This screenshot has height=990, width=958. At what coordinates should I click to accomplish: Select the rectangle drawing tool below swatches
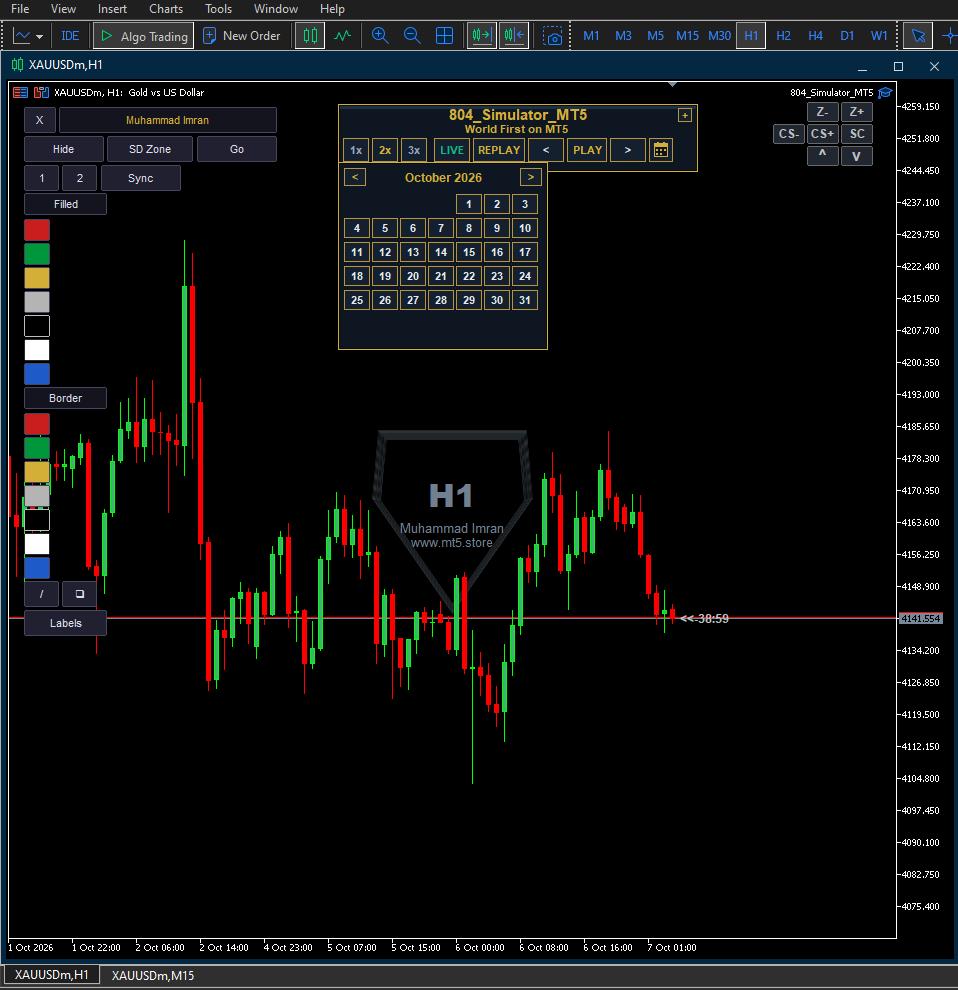point(80,594)
